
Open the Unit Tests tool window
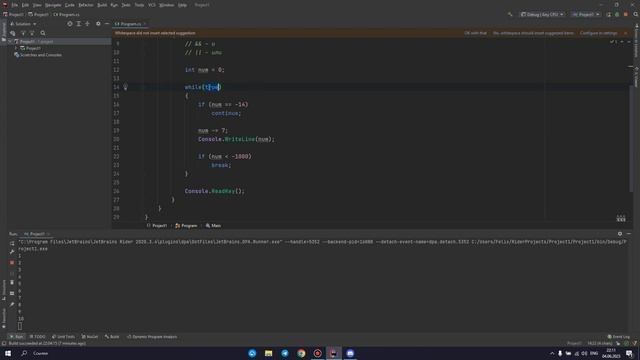[63, 337]
